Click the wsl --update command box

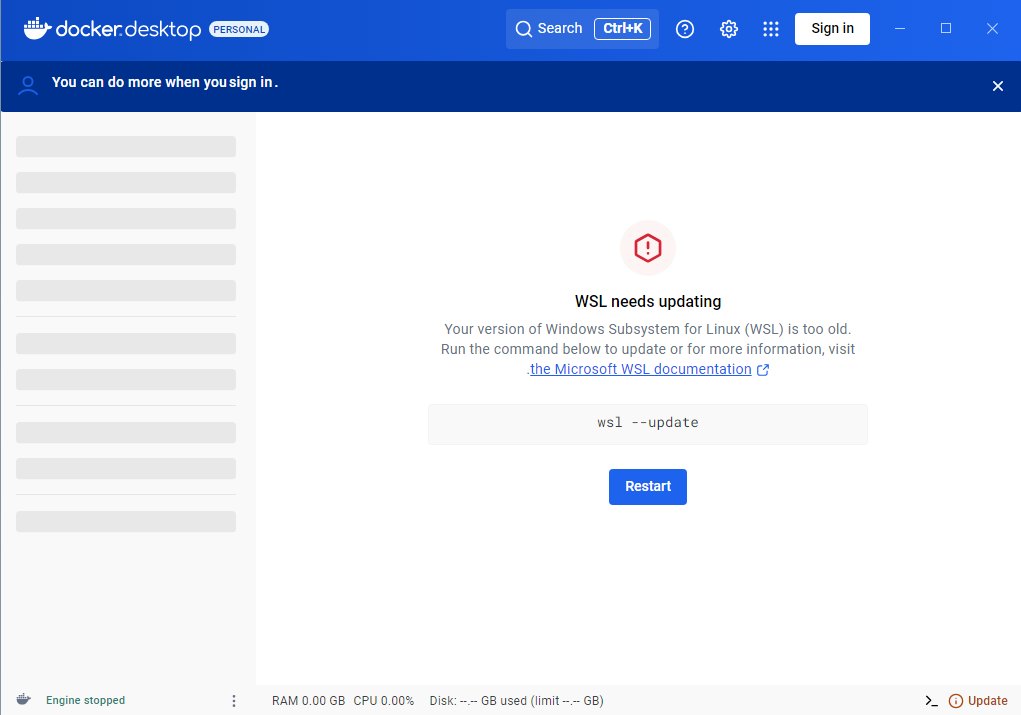[648, 423]
